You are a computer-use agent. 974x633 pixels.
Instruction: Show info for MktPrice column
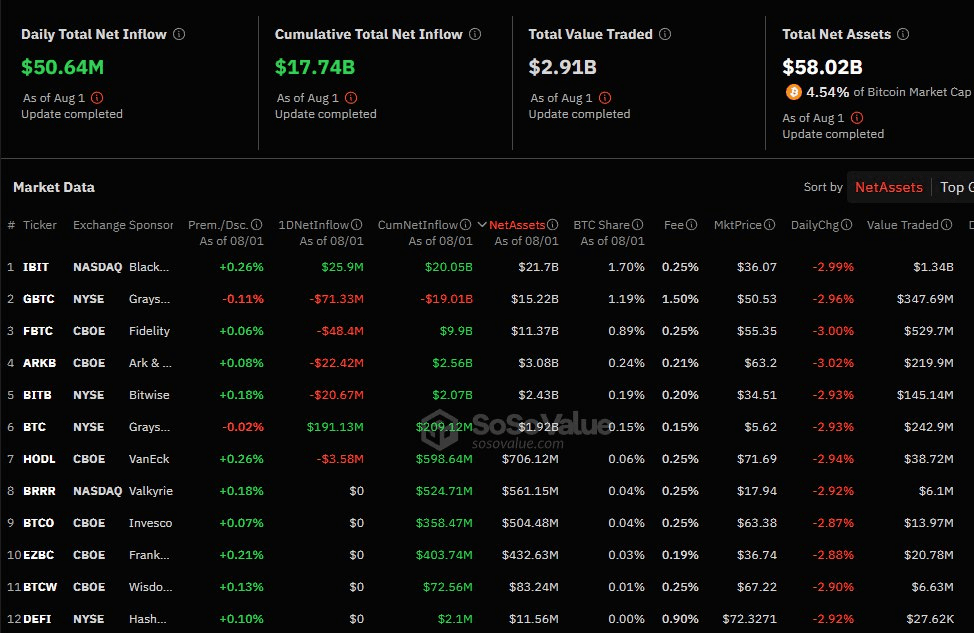770,225
